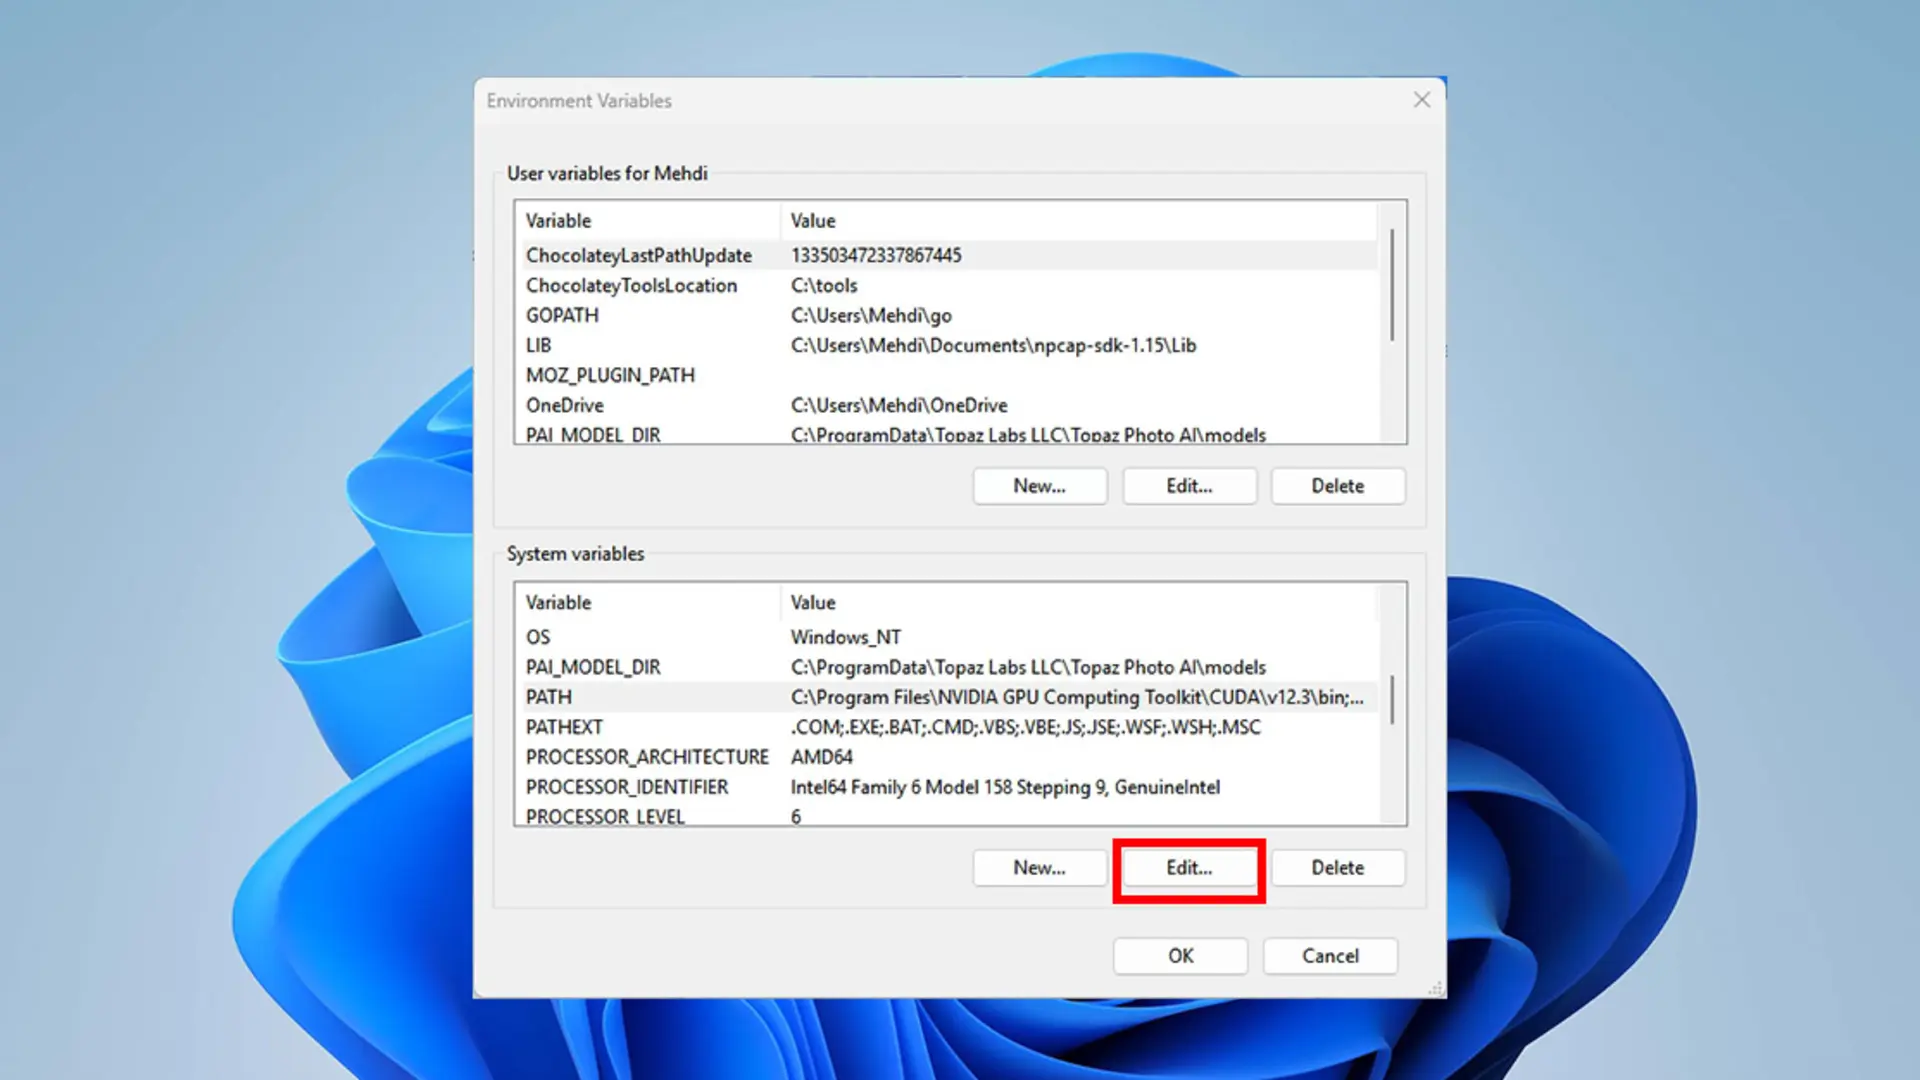
Task: Close the Environment Variables dialog
Action: (1421, 100)
